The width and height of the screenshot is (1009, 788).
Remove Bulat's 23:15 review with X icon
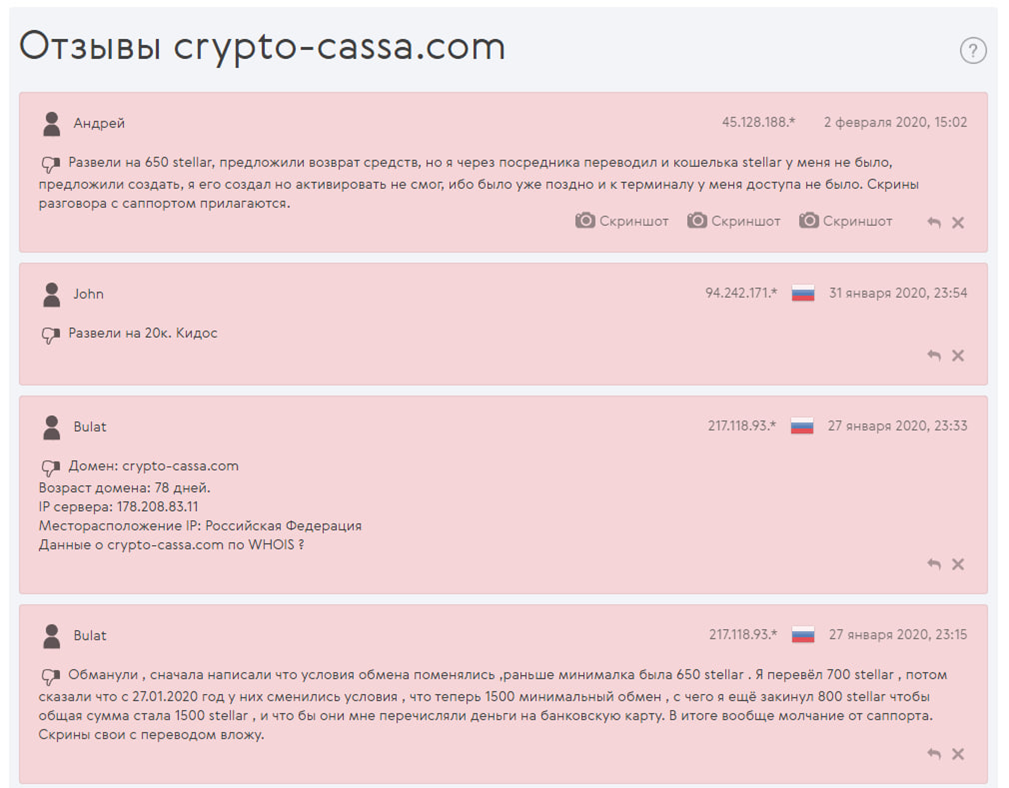958,754
